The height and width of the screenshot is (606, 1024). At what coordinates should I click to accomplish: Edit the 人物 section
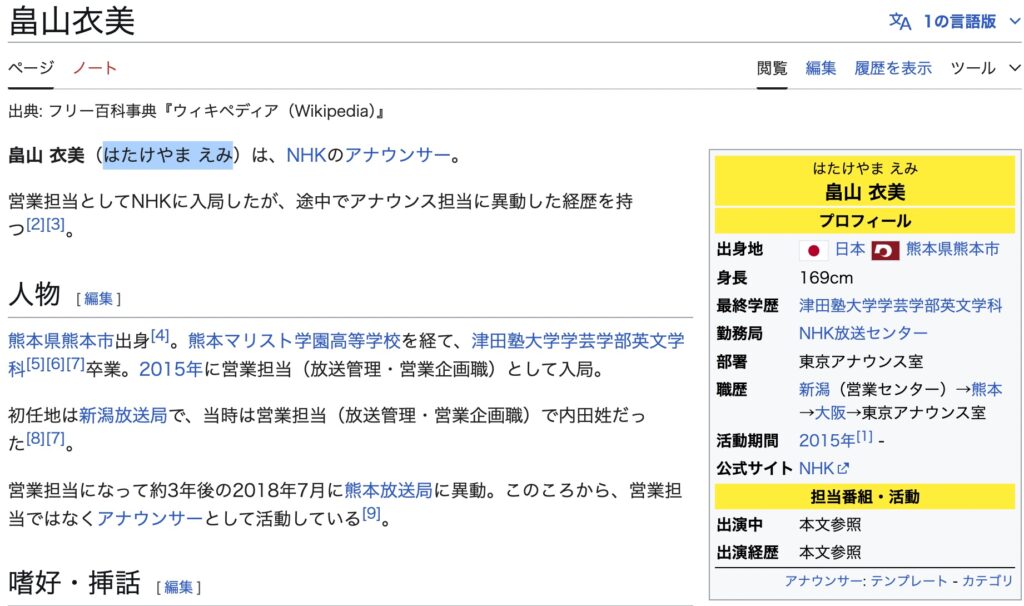tap(98, 299)
